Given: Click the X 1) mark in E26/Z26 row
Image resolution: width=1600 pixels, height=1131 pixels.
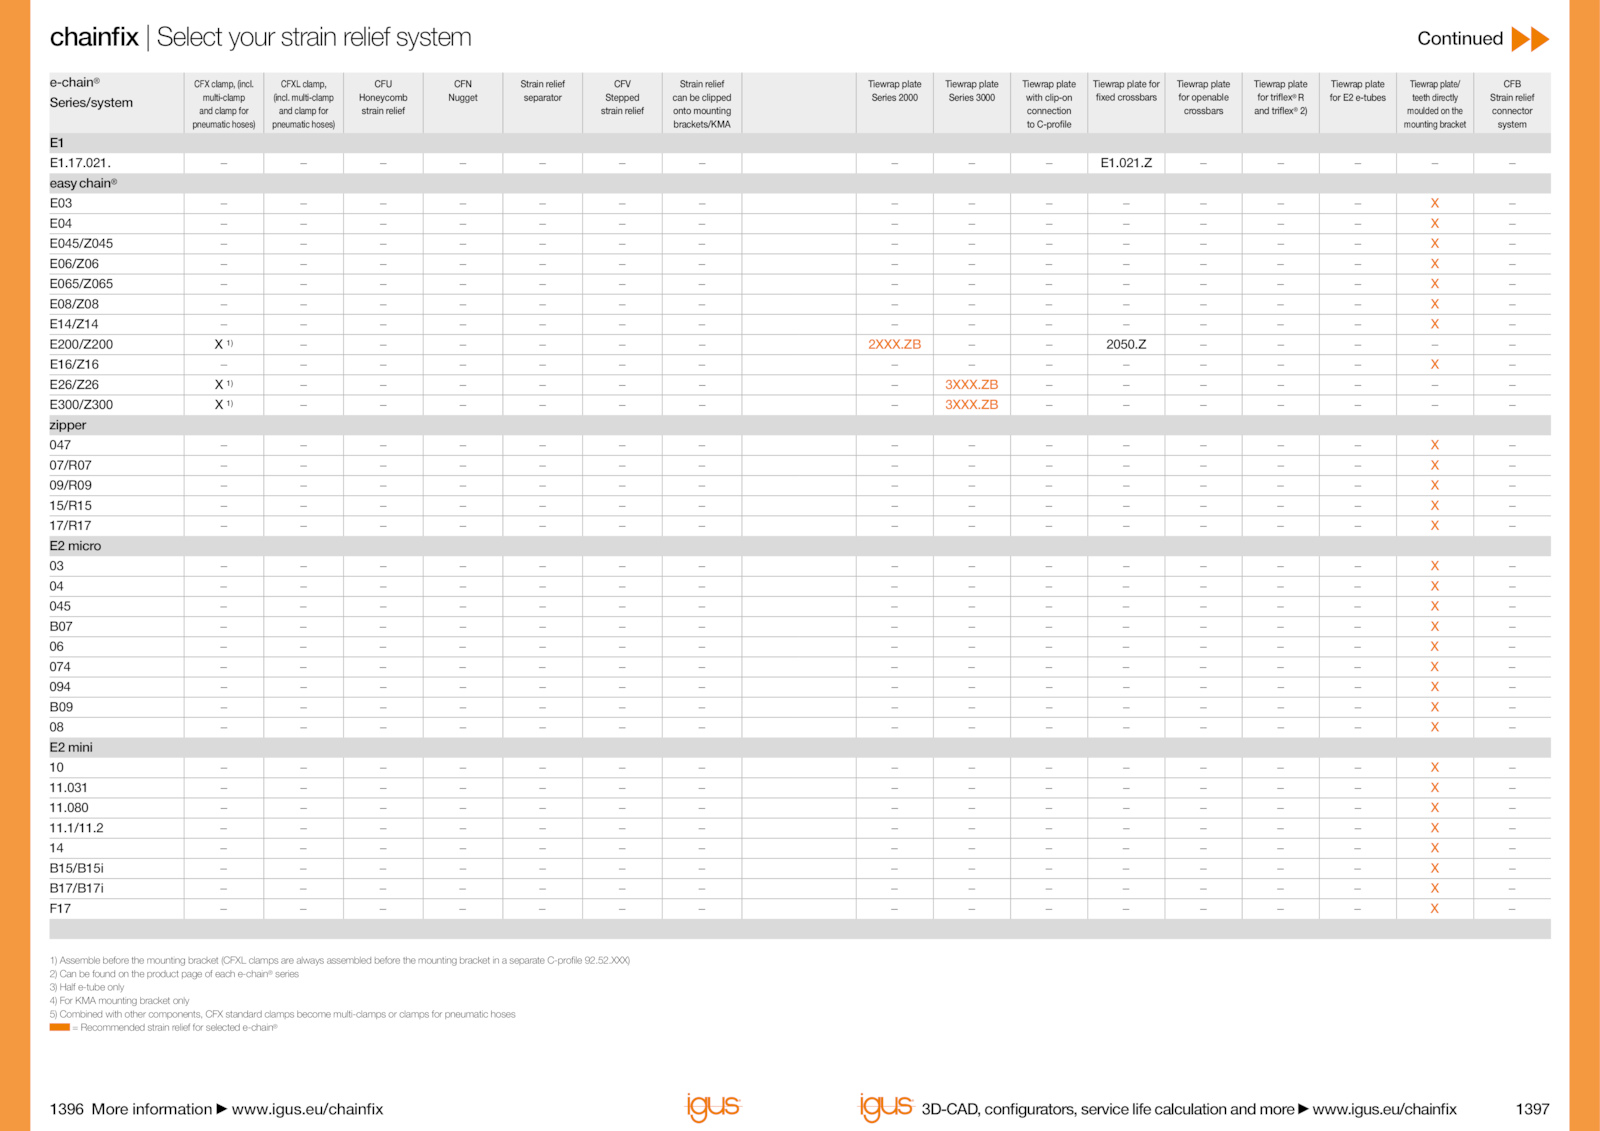Looking at the screenshot, I should 224,384.
